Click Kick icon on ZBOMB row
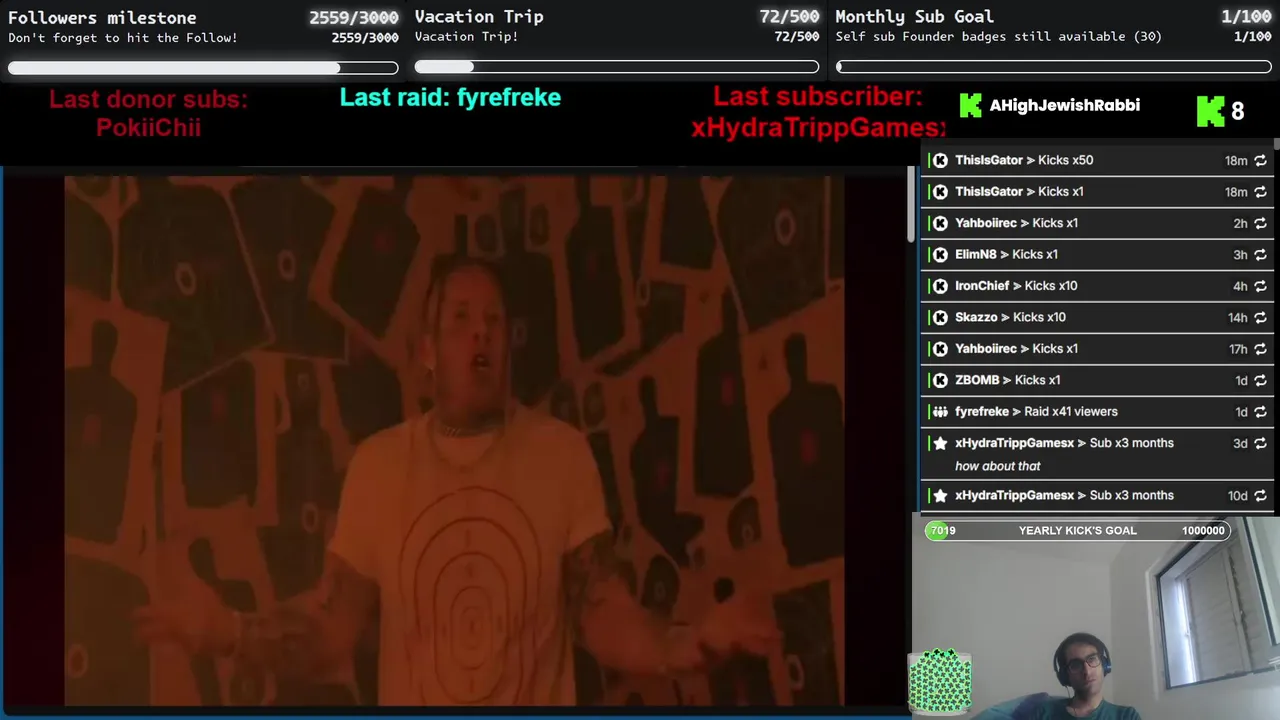The width and height of the screenshot is (1280, 720). pyautogui.click(x=940, y=380)
